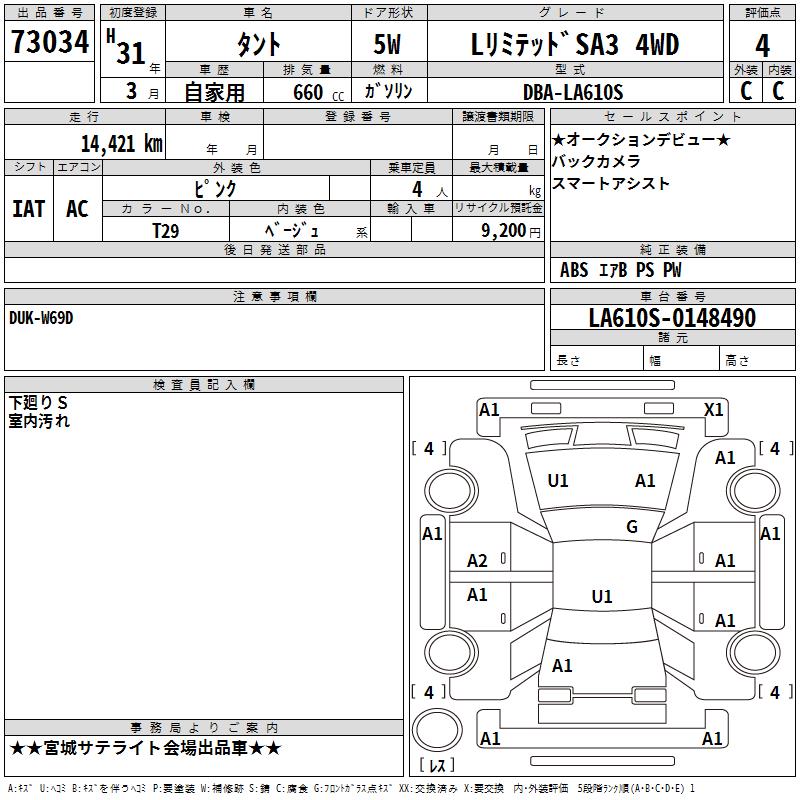This screenshot has height=800, width=800.
Task: Select the A2 mark on the door
Action: (x=477, y=561)
